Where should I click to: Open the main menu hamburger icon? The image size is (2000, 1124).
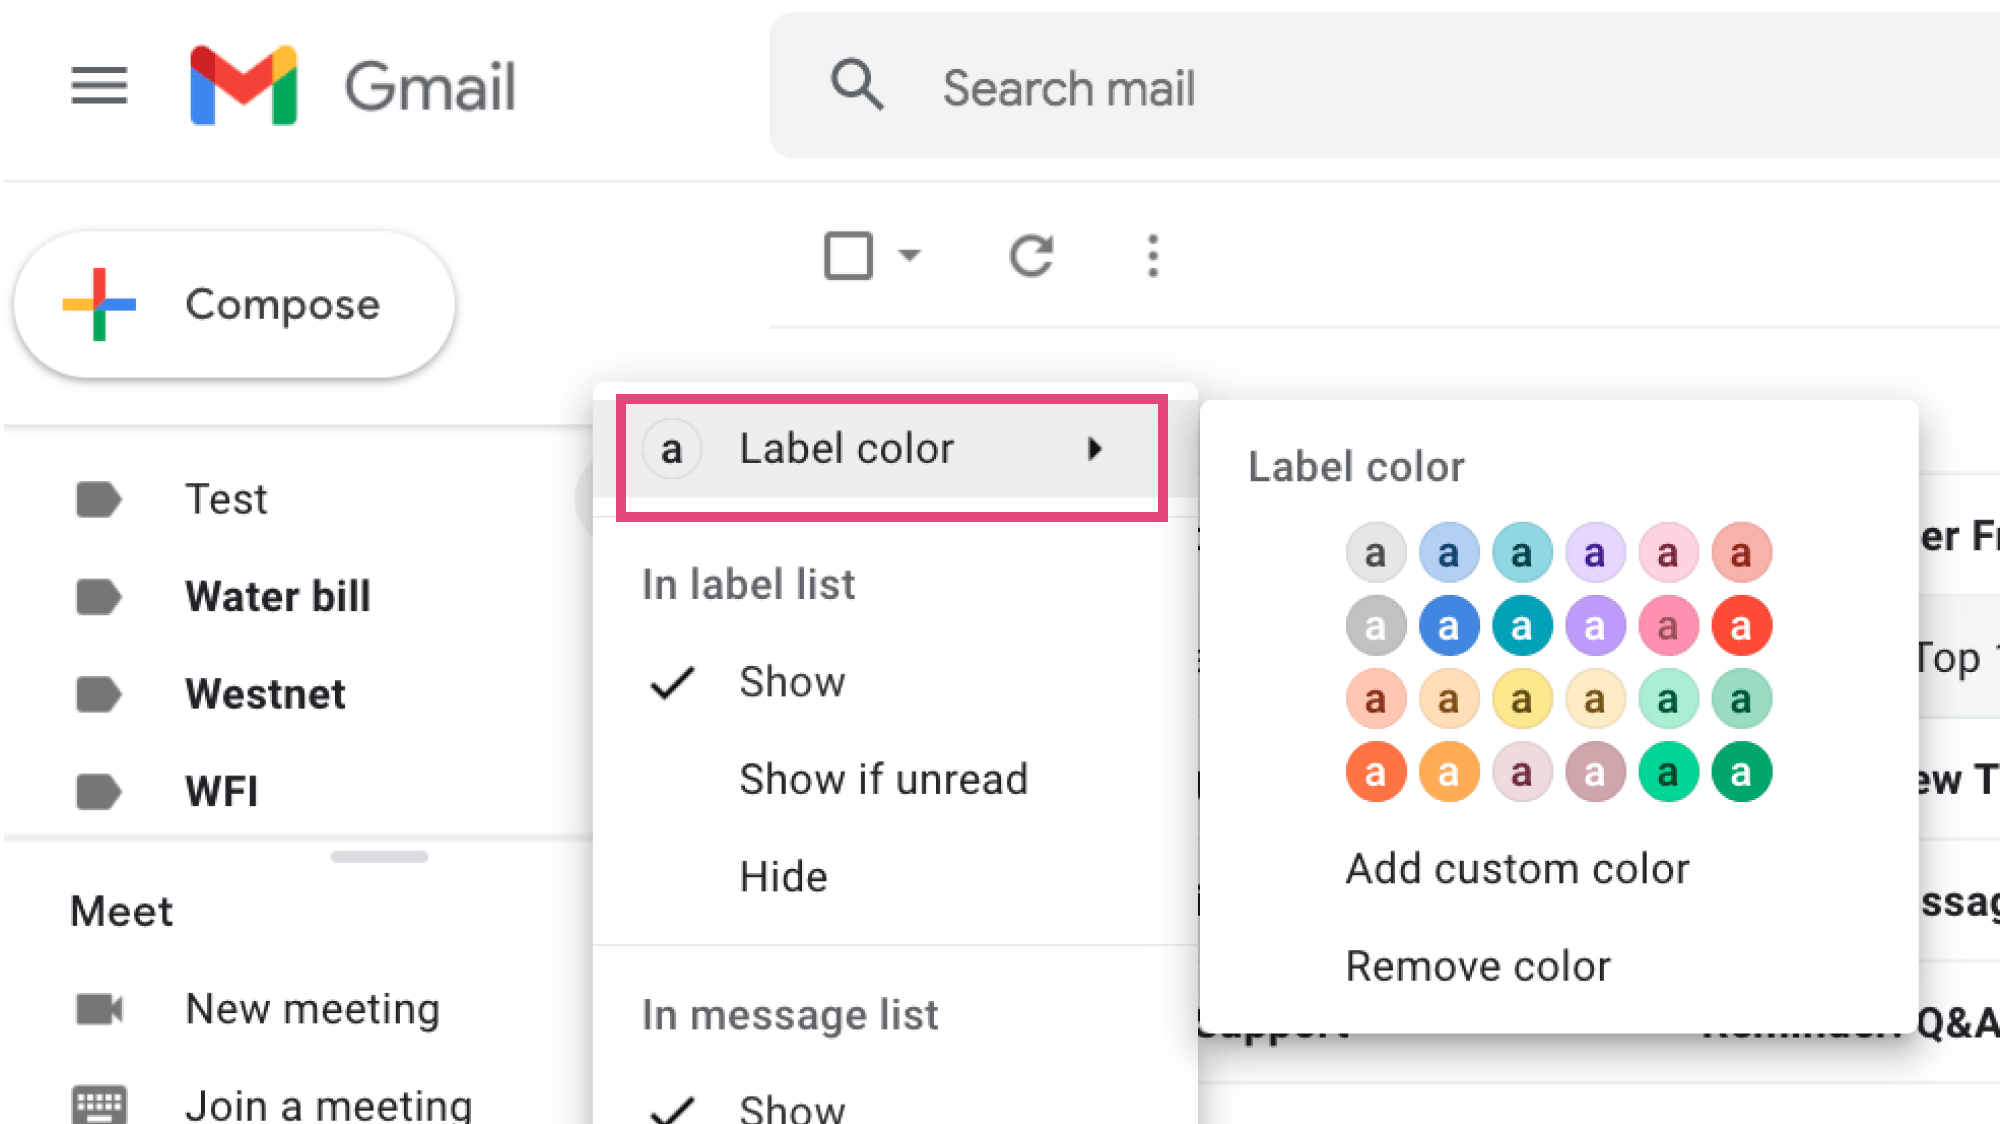coord(99,86)
